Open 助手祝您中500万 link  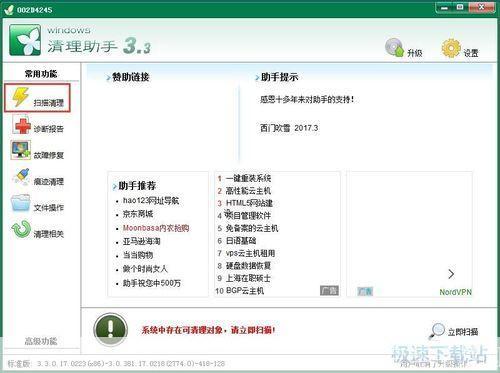tap(152, 283)
